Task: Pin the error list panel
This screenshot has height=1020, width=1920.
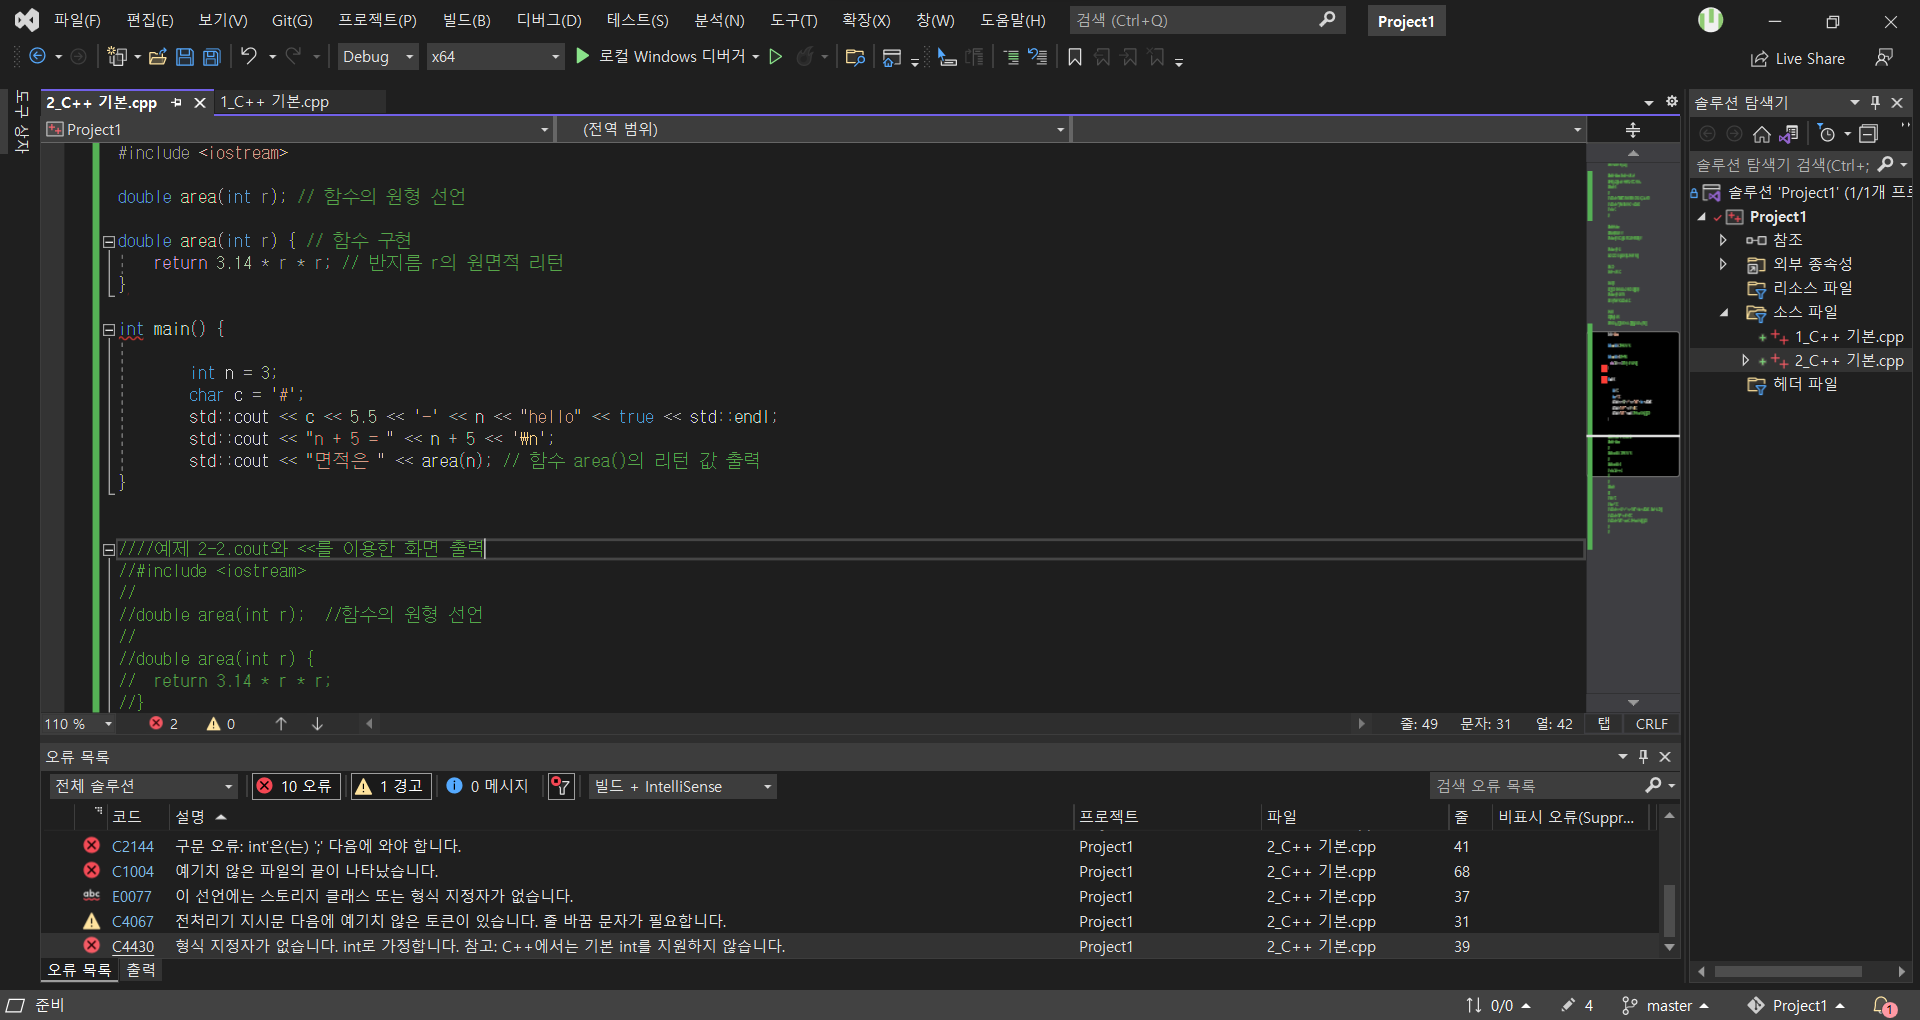Action: coord(1643,757)
